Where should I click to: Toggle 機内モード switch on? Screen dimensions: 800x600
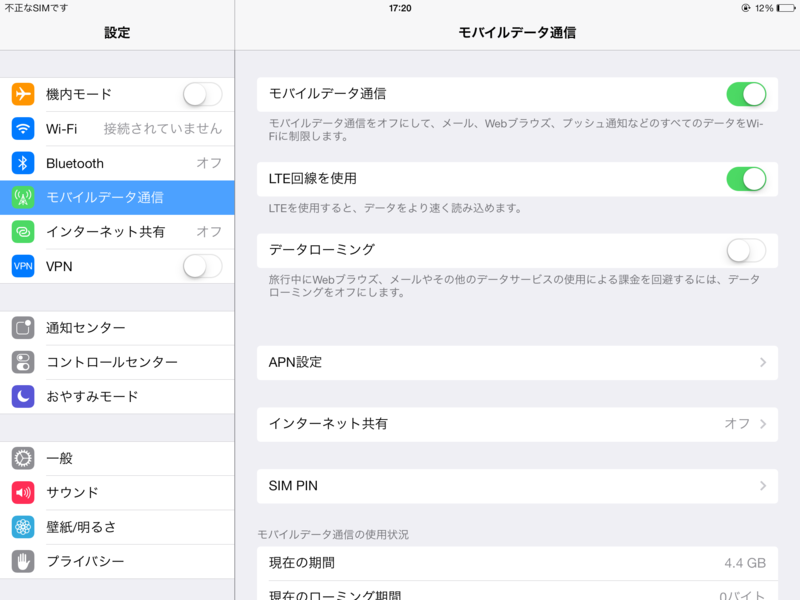tap(203, 94)
